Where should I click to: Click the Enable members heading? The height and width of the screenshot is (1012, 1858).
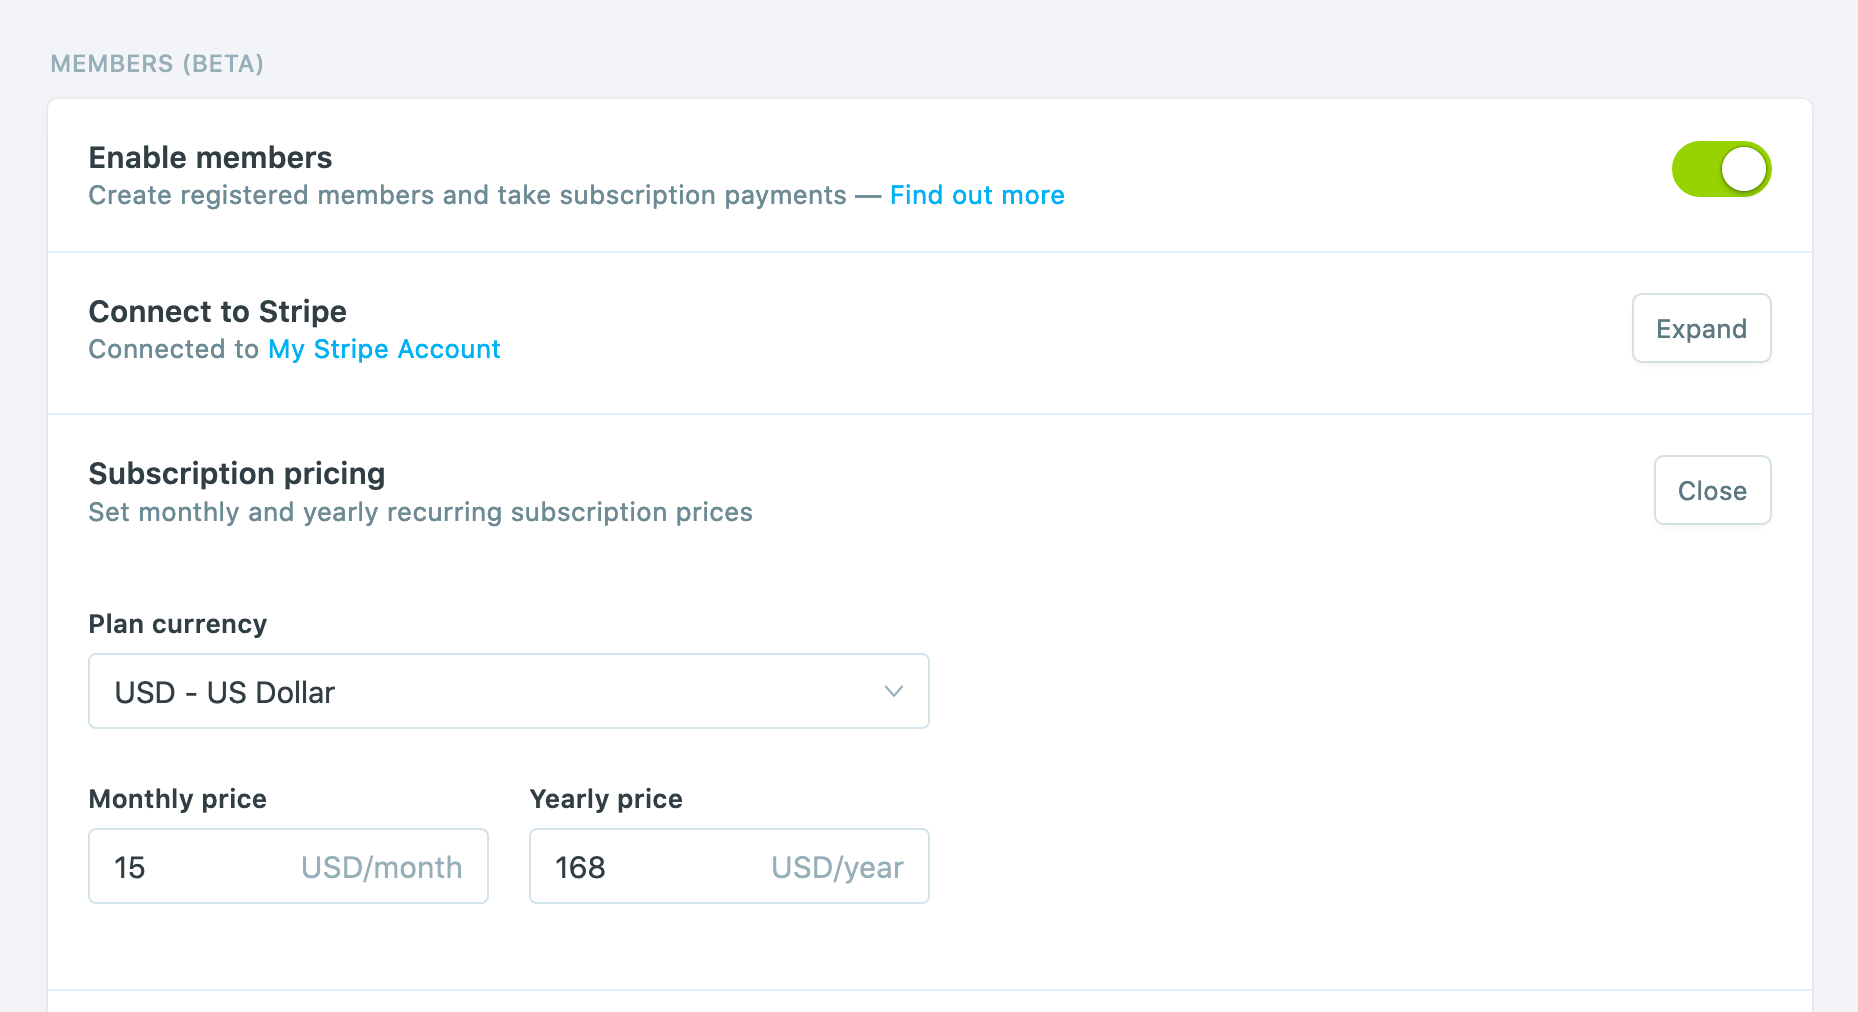[x=210, y=158]
